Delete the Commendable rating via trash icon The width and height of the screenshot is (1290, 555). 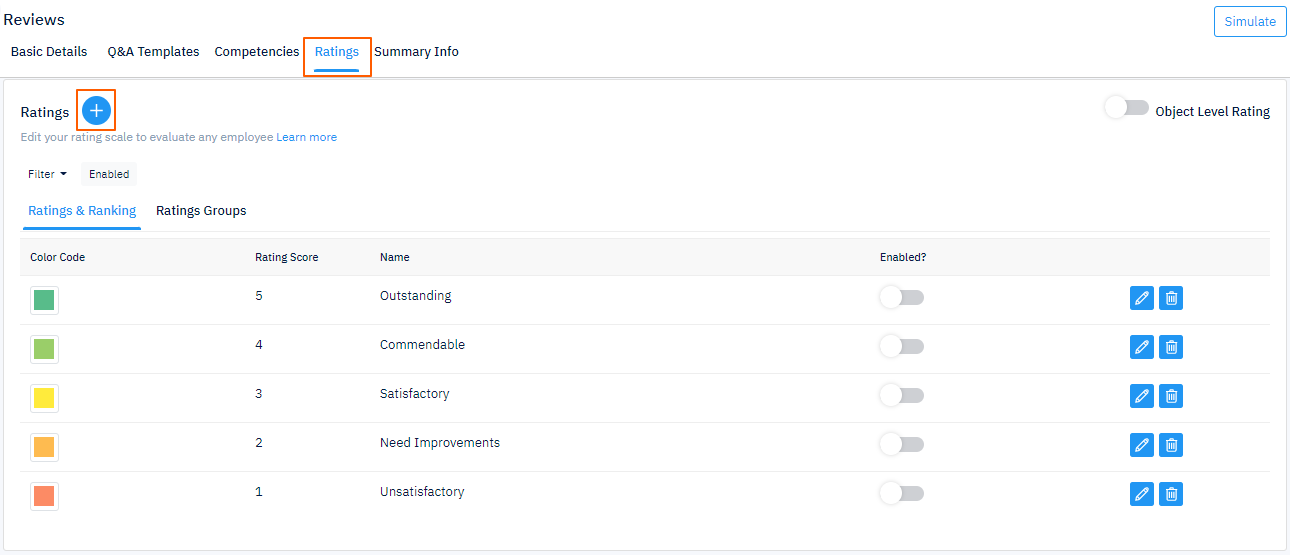1171,347
